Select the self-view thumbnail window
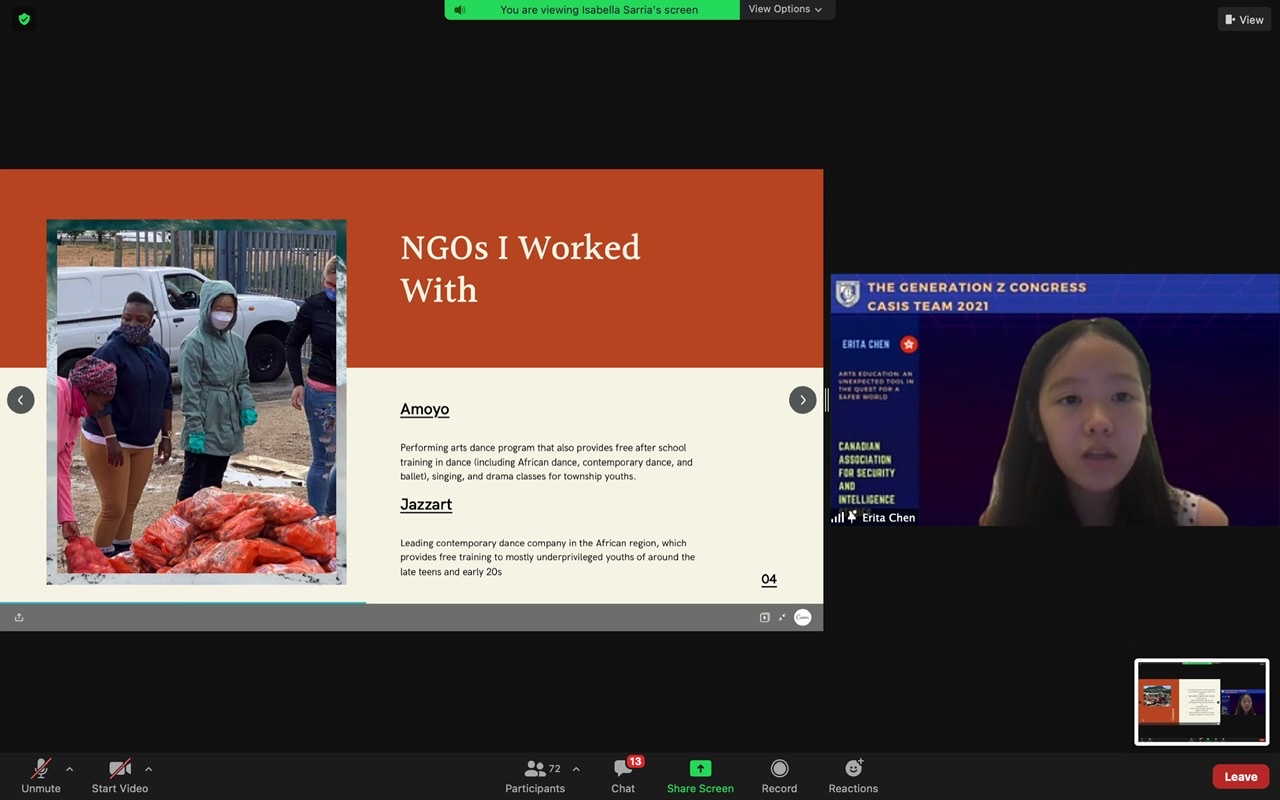The width and height of the screenshot is (1280, 800). click(1201, 702)
